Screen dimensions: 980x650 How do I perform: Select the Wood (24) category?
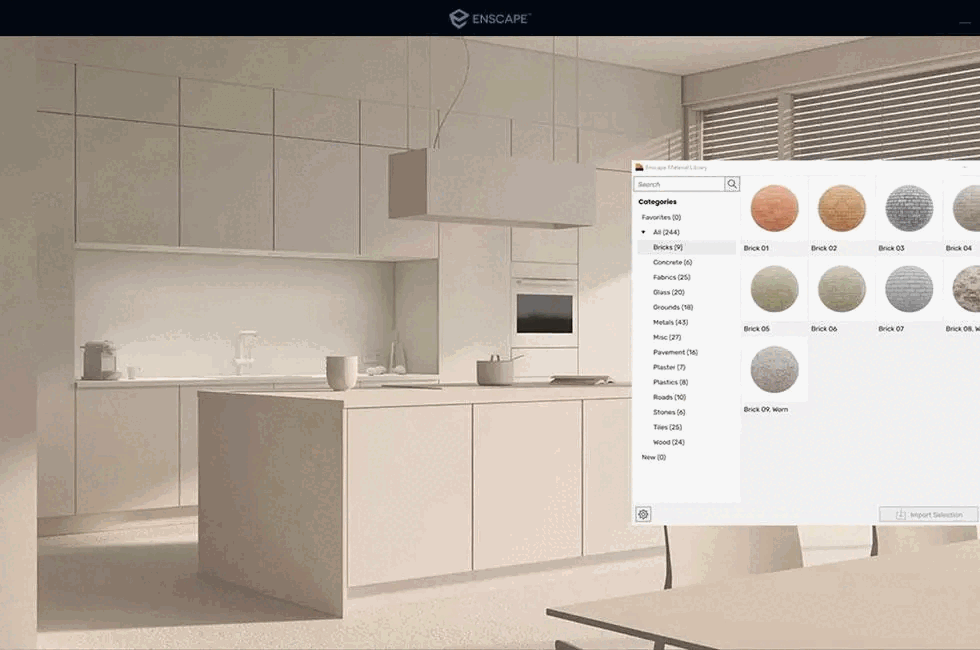pos(668,442)
